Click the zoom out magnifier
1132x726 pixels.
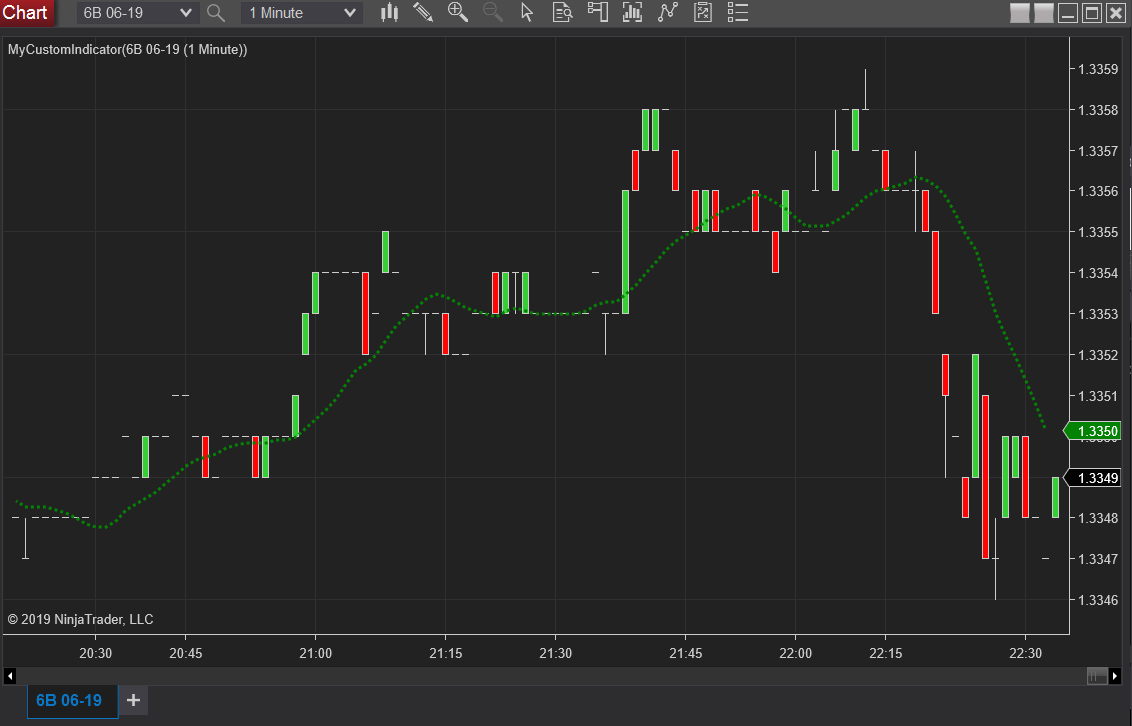pos(492,12)
